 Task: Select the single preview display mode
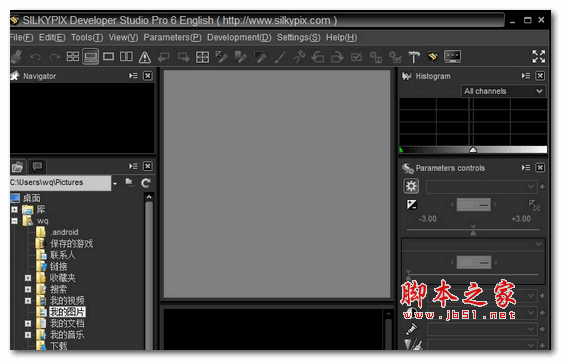pos(108,57)
